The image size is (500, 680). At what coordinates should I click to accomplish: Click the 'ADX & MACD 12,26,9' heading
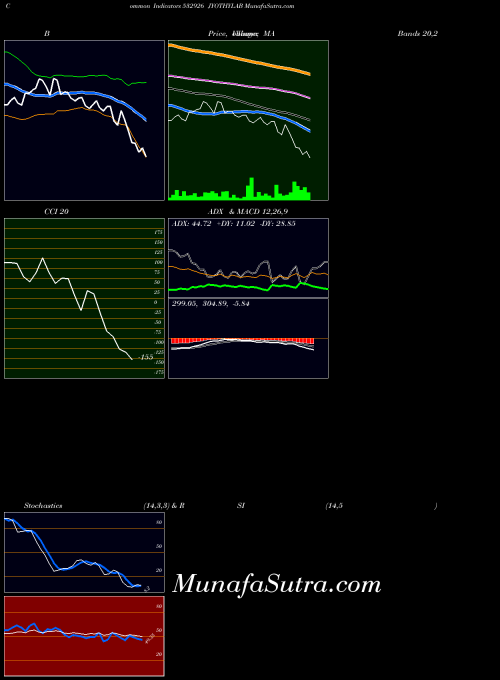(x=248, y=212)
